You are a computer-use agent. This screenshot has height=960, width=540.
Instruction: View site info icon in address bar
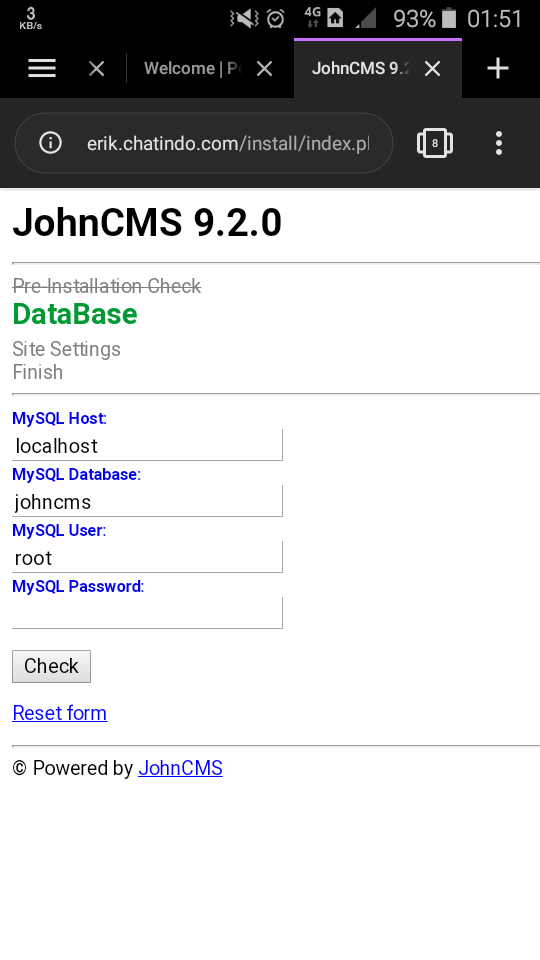point(50,143)
